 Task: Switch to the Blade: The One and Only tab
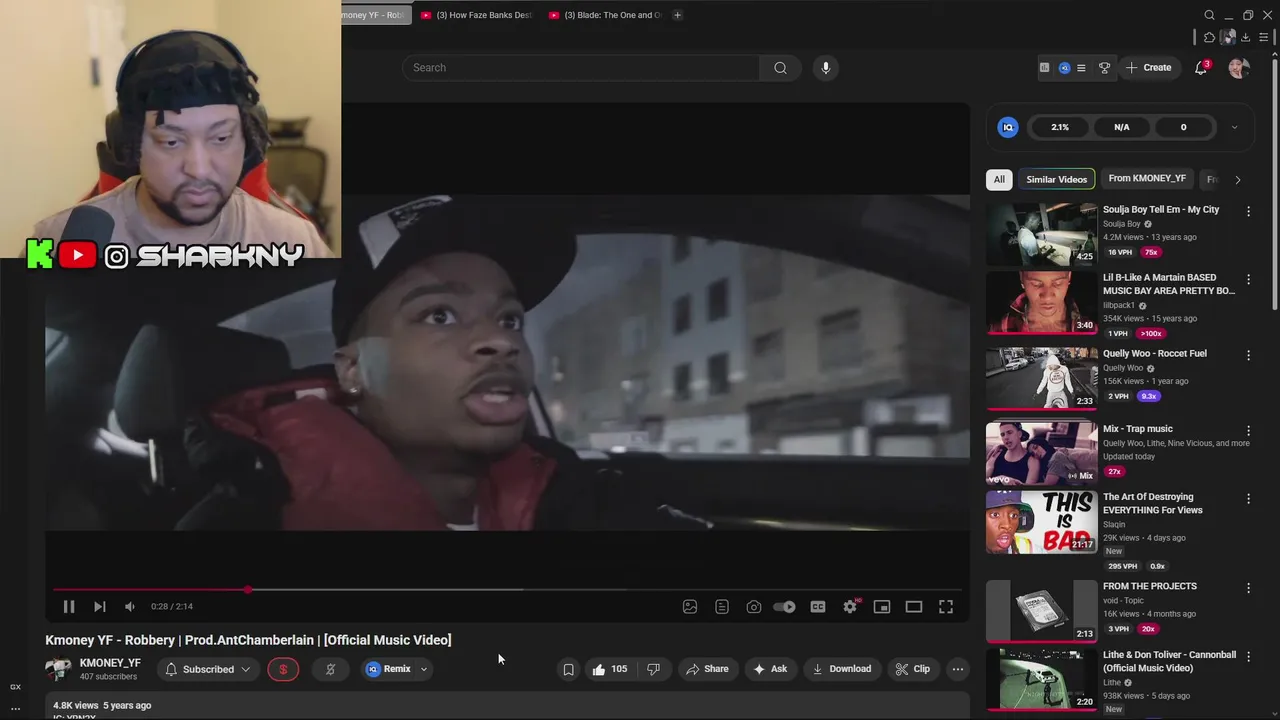pyautogui.click(x=606, y=15)
